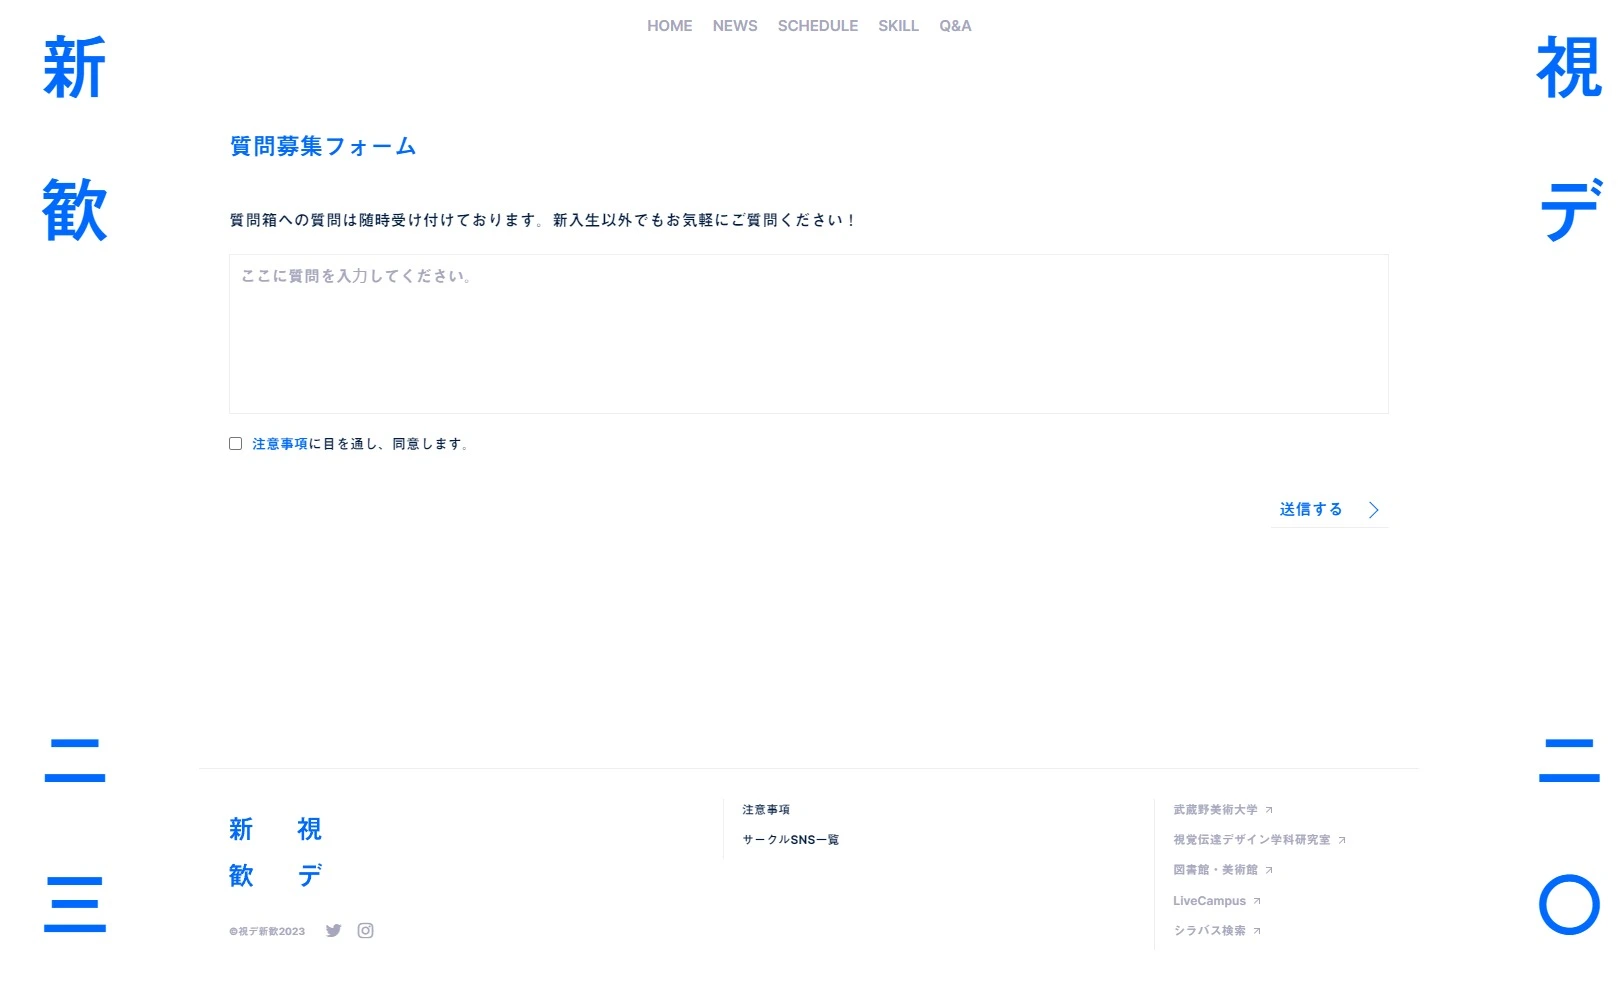Screen dimensions: 1618x1000
Task: Click external arrow icon next to LiveCampus
Action: click(x=1257, y=901)
